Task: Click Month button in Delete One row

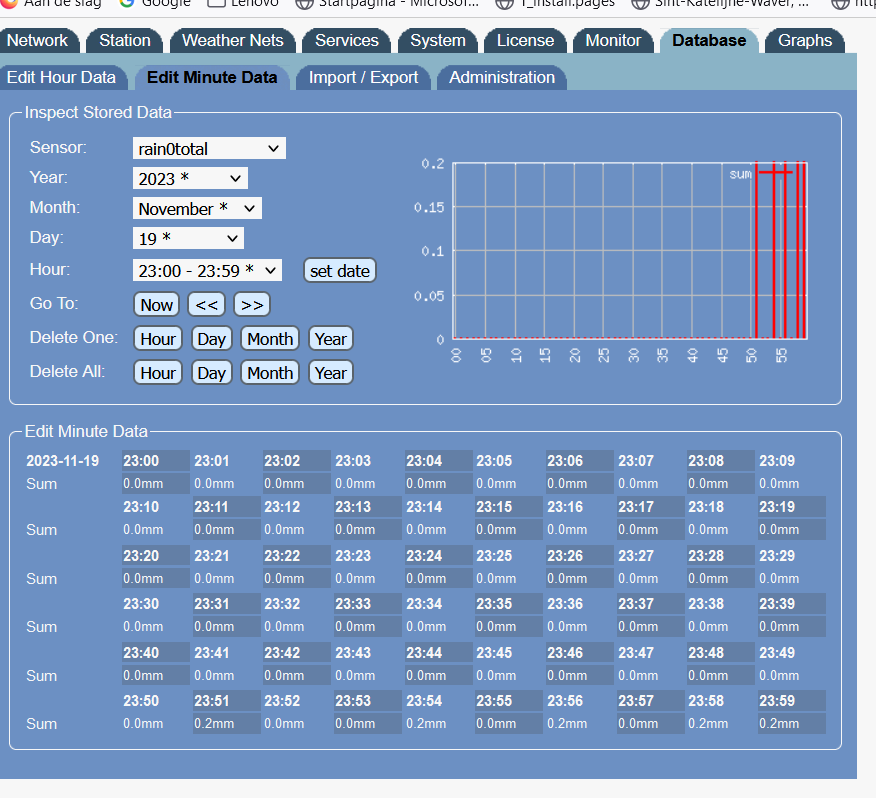Action: tap(270, 339)
